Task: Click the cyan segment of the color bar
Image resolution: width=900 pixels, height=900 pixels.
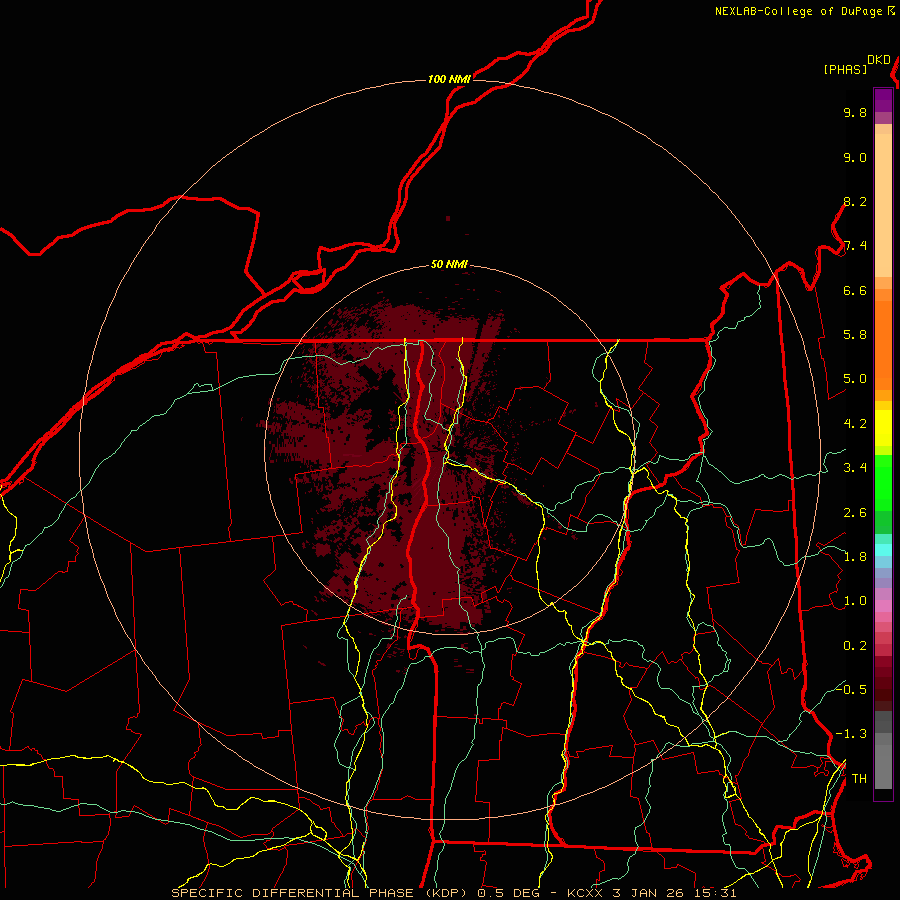Action: click(883, 550)
